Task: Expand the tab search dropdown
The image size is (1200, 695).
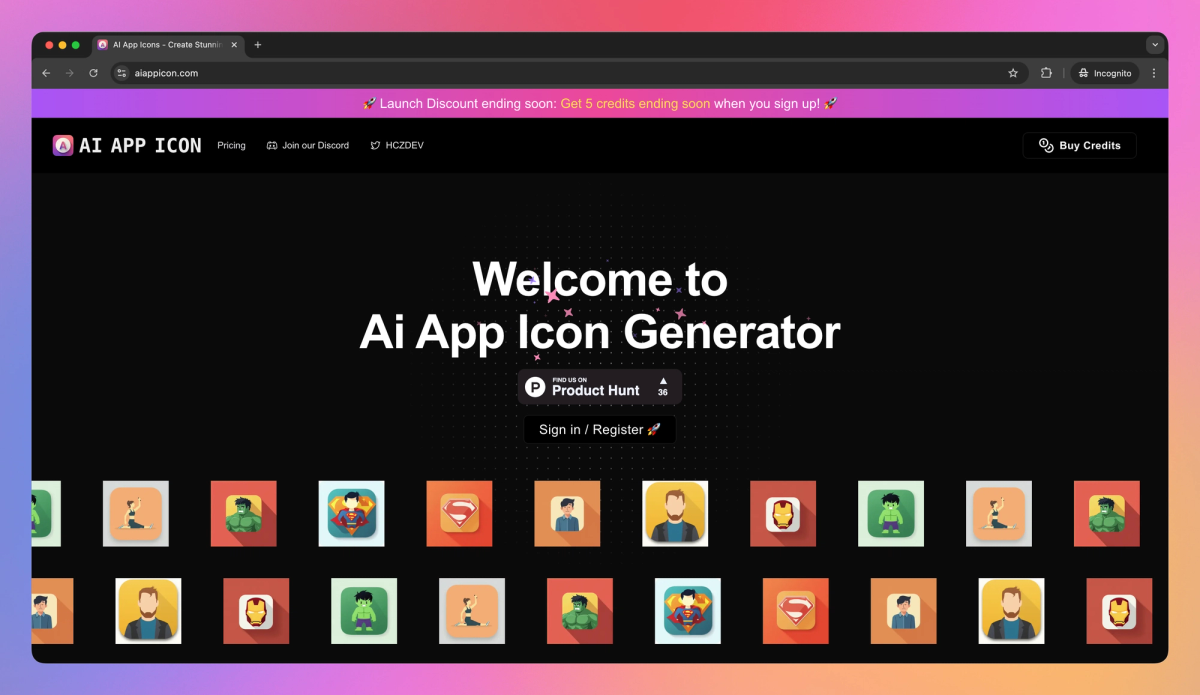Action: point(1155,45)
